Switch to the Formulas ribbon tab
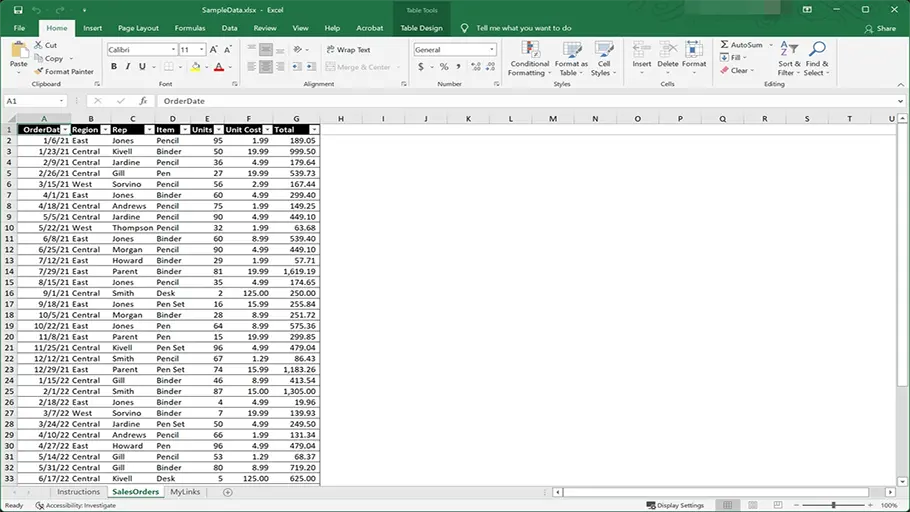 [x=190, y=28]
